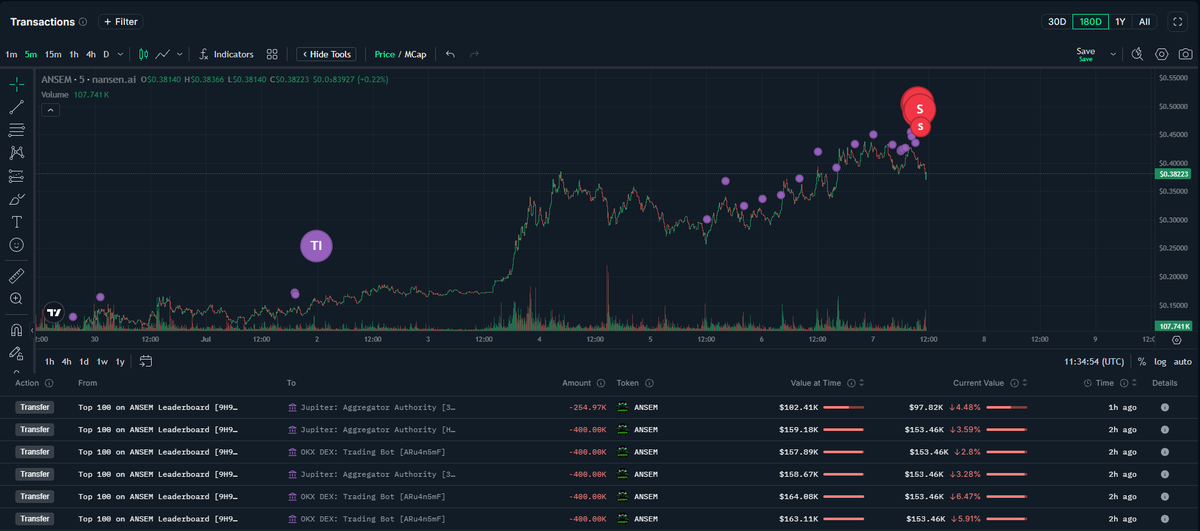Click the -254.97K amount cell
Screen dimensions: 1200x531
pyautogui.click(x=587, y=407)
